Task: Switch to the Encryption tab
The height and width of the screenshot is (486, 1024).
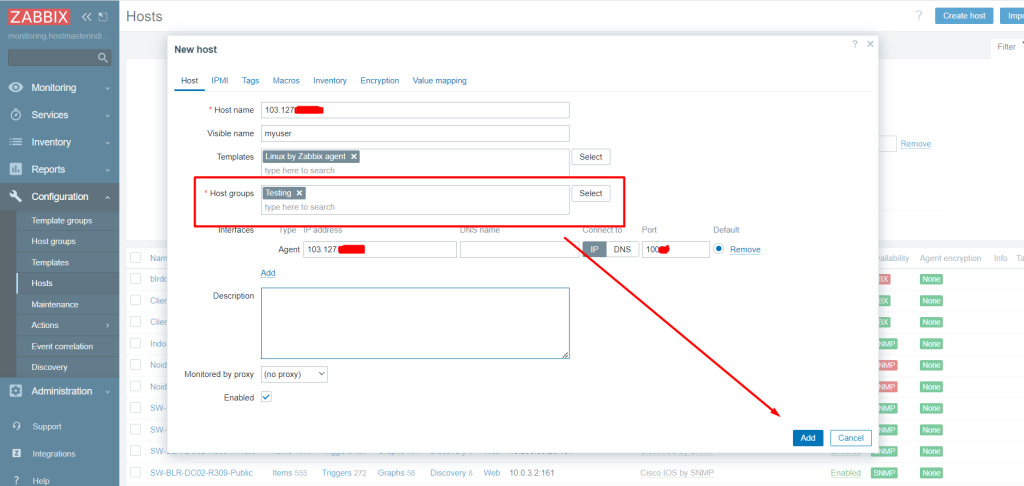Action: [379, 80]
